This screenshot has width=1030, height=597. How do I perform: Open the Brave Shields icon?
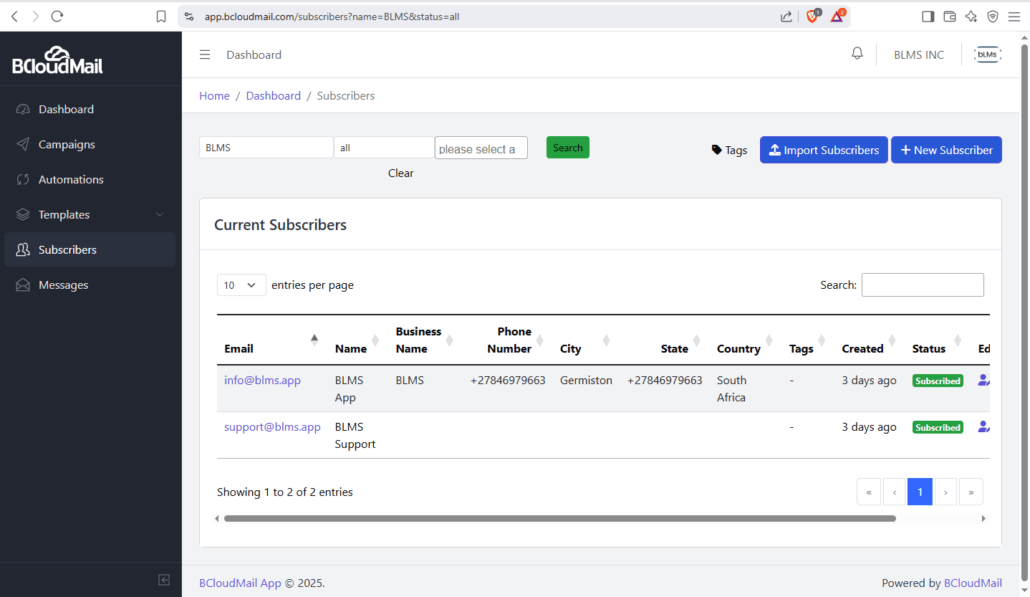(x=813, y=16)
